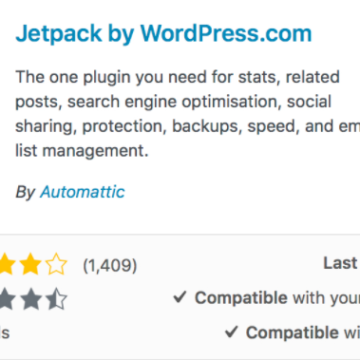
Task: Visit the Automattic author link
Action: point(82,192)
